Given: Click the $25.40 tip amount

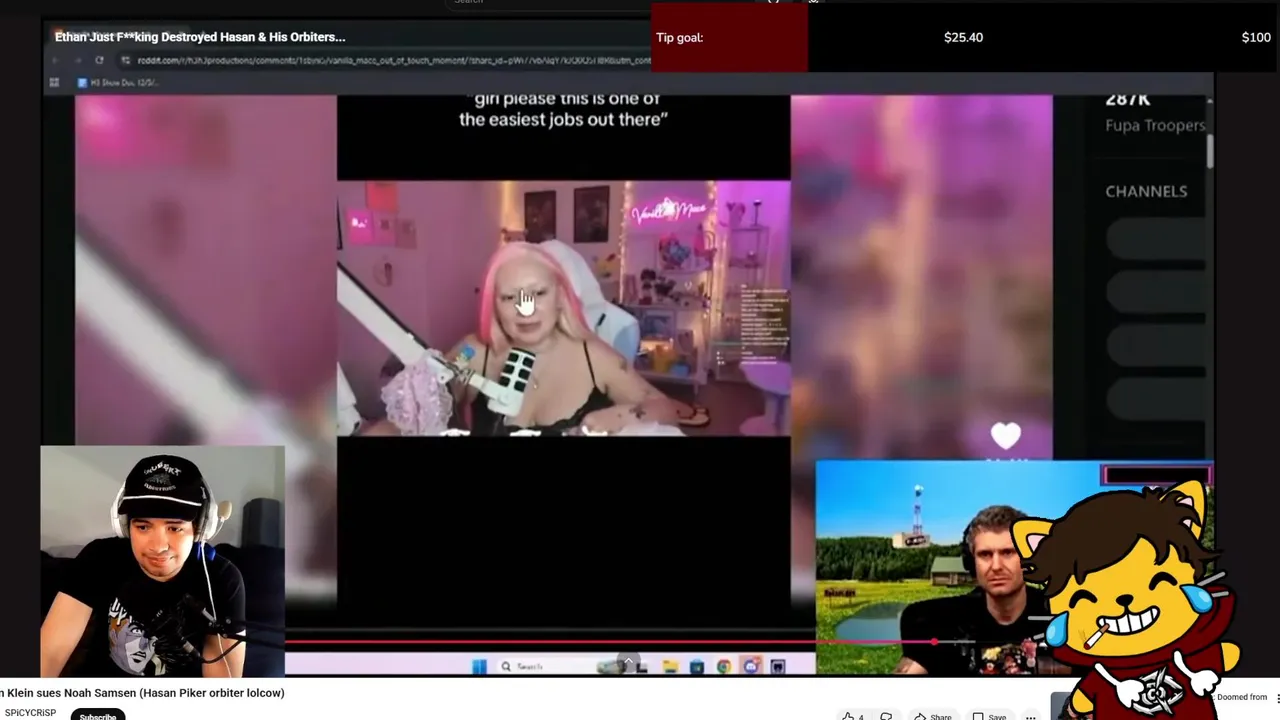Looking at the screenshot, I should (x=963, y=37).
